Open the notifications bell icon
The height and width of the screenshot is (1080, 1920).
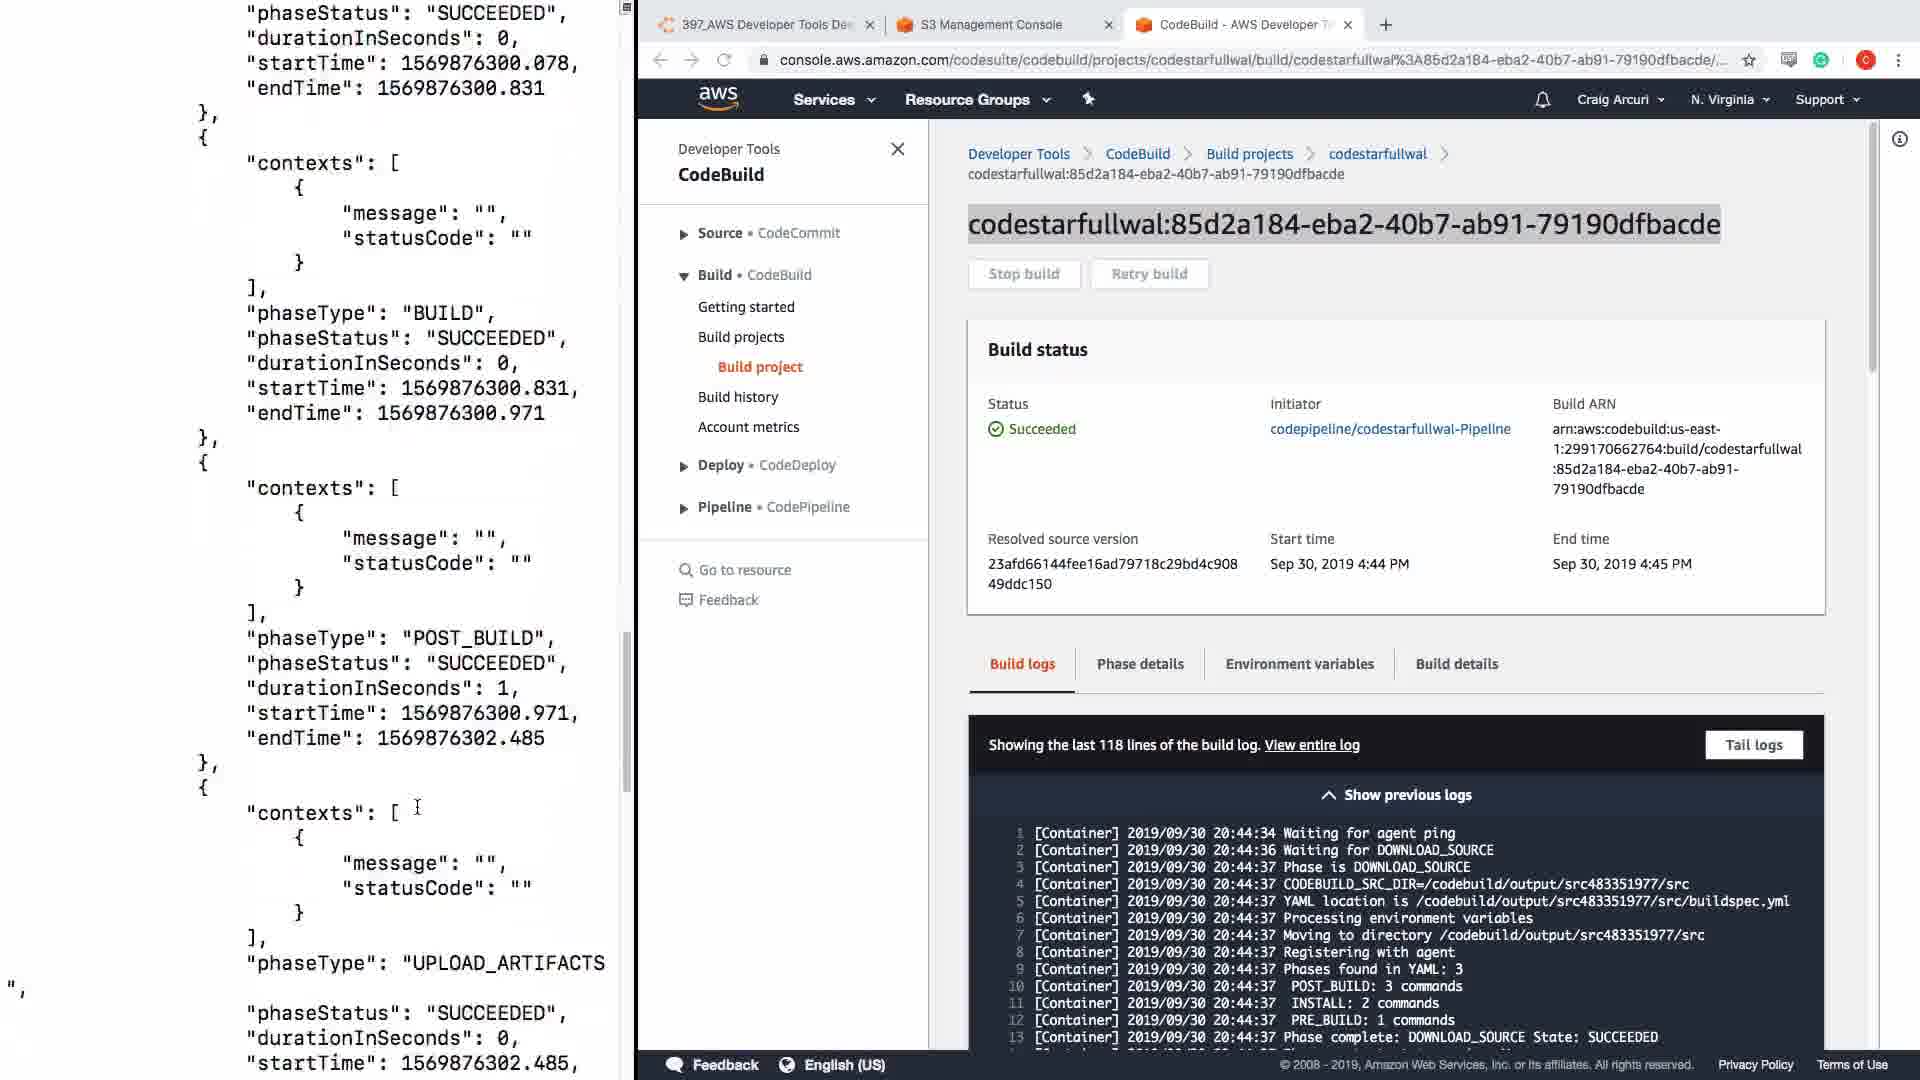click(x=1542, y=99)
